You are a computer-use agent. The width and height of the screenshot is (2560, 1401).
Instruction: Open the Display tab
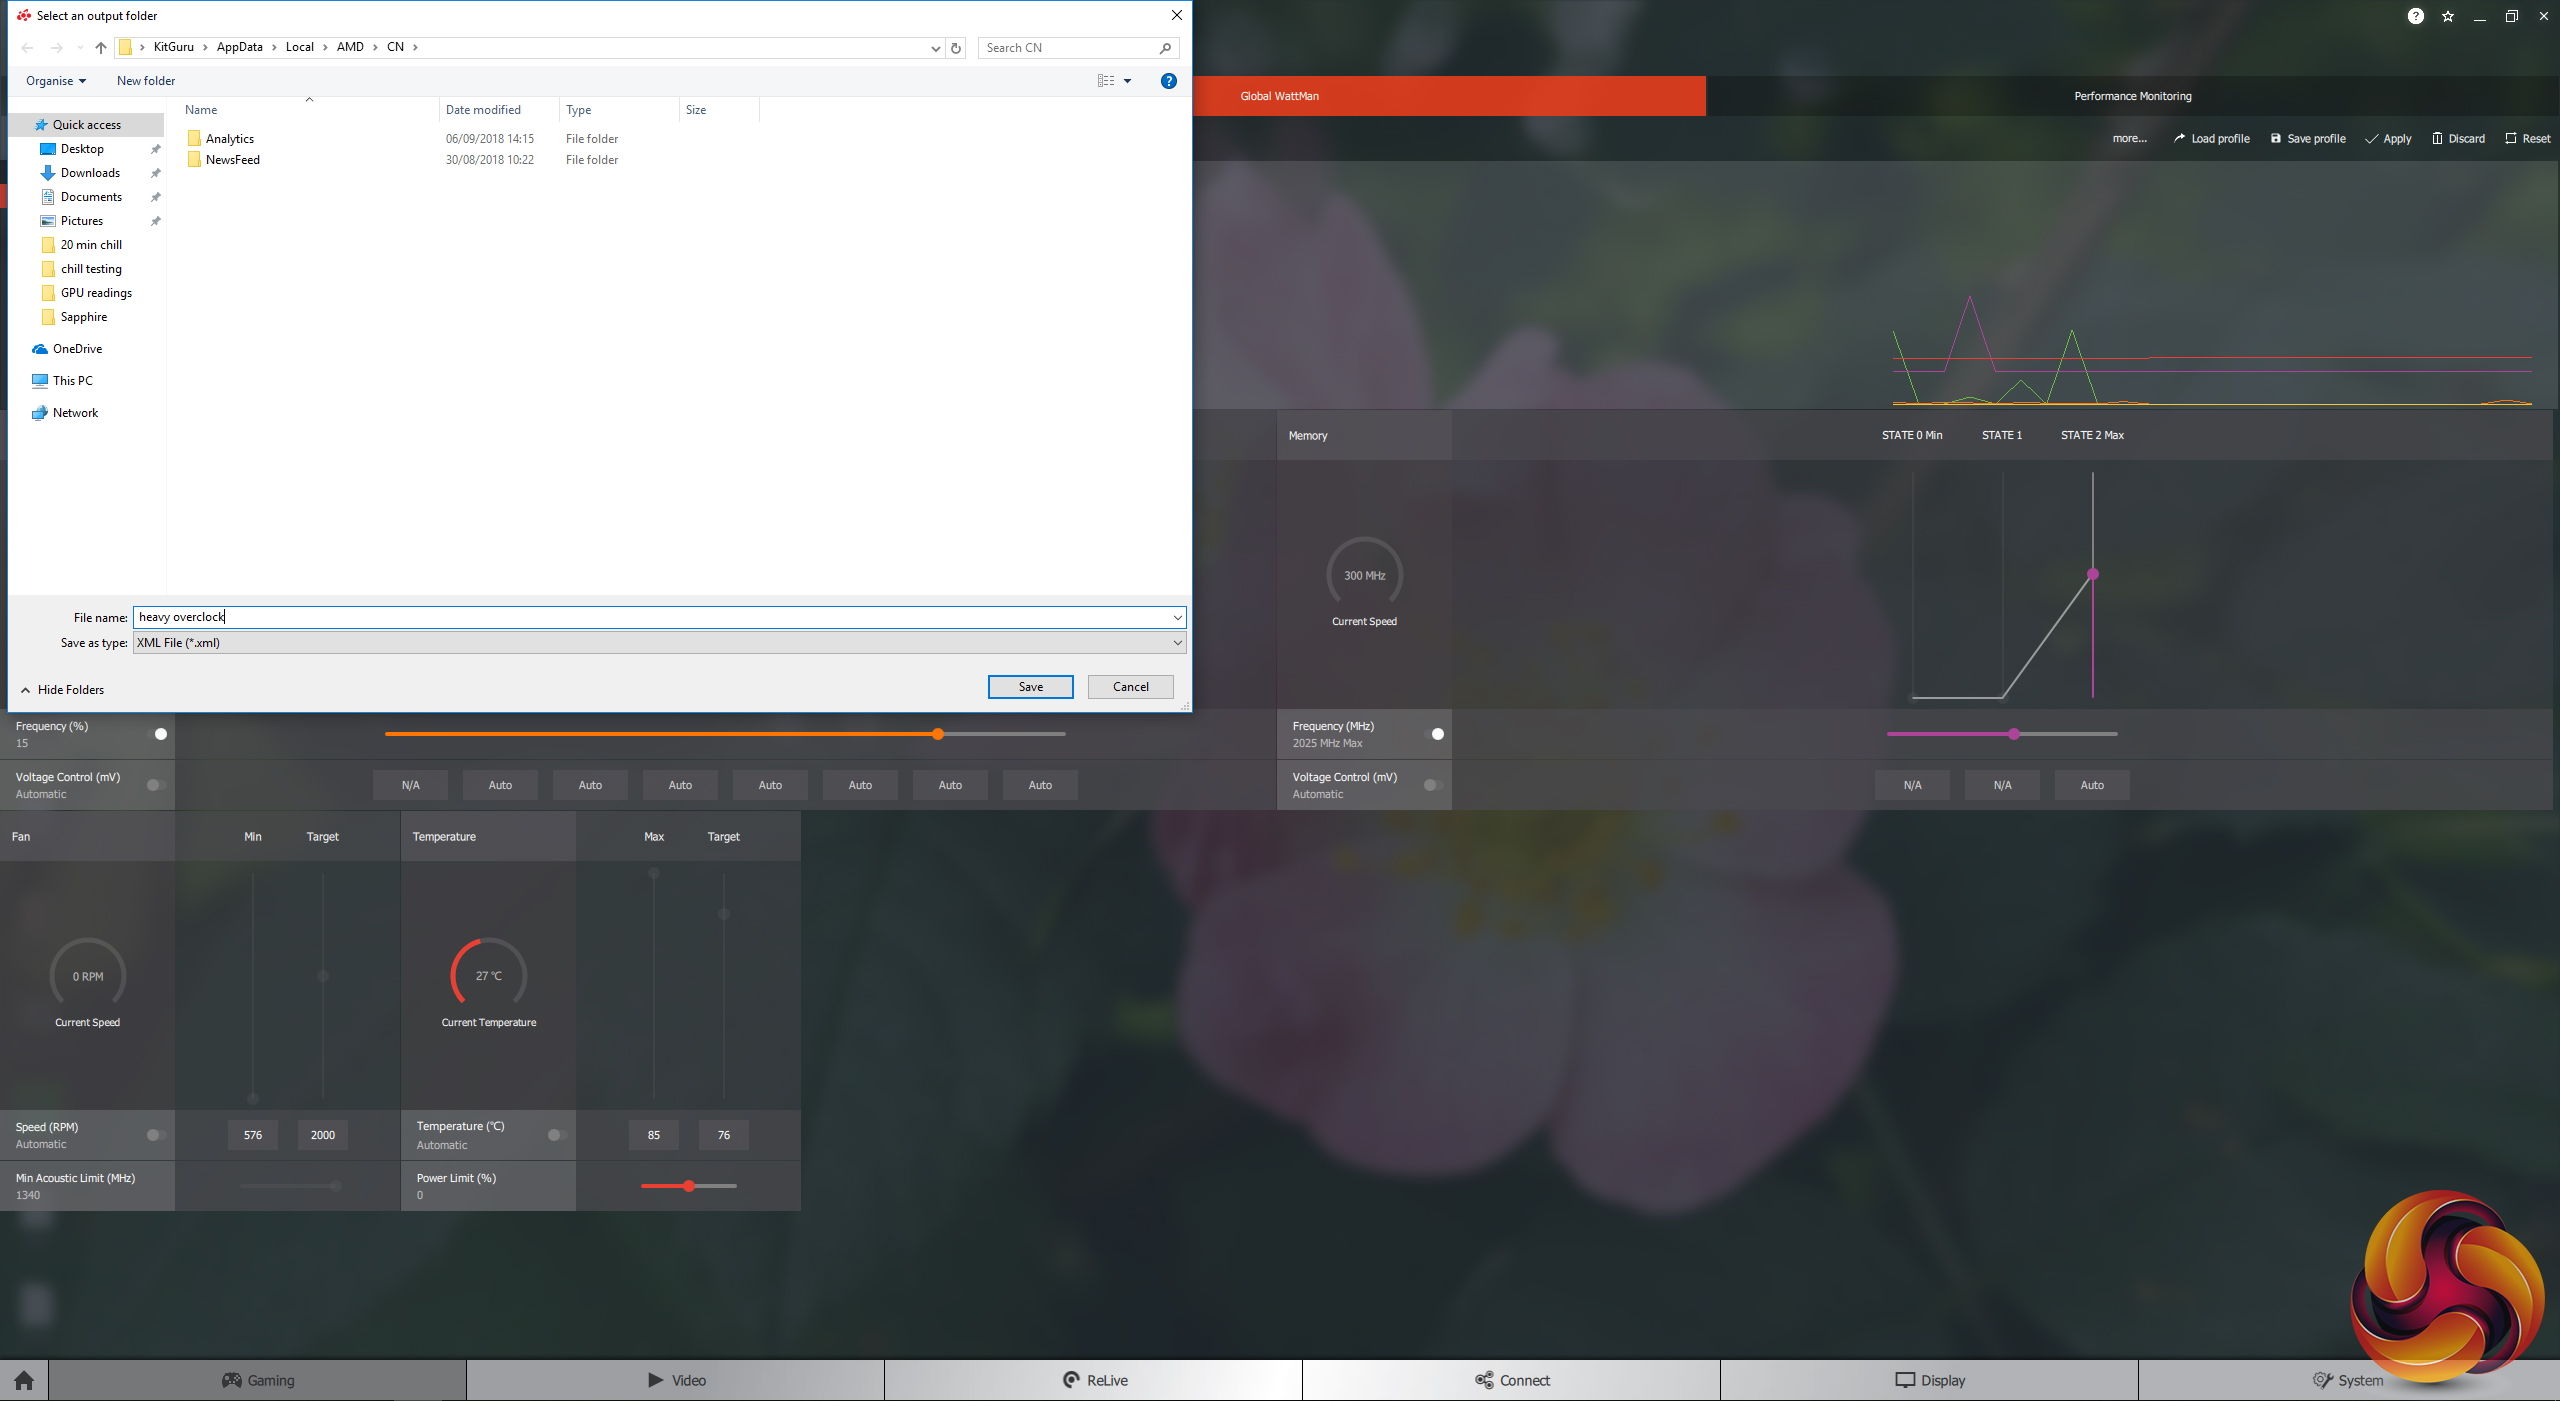1929,1380
